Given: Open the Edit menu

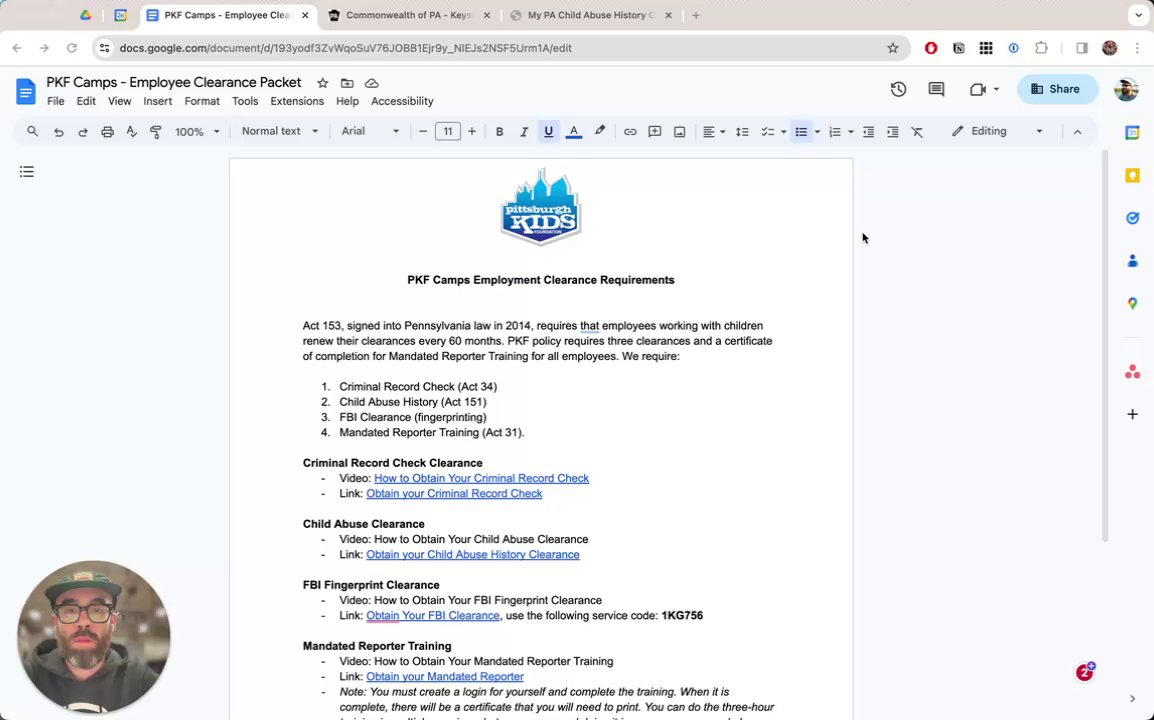Looking at the screenshot, I should coord(86,102).
